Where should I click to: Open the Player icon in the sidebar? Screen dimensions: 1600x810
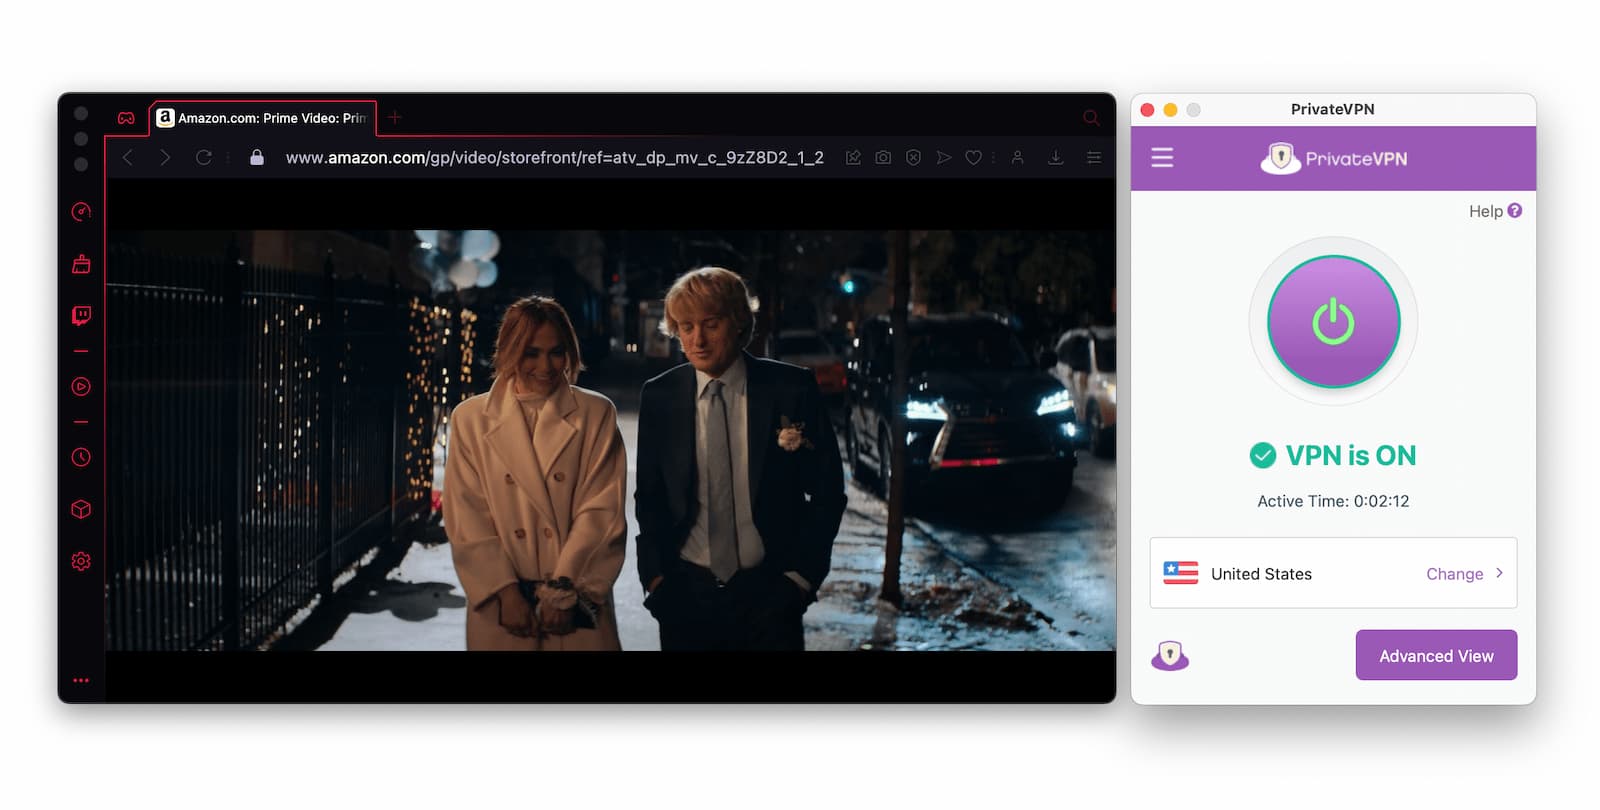pyautogui.click(x=81, y=387)
